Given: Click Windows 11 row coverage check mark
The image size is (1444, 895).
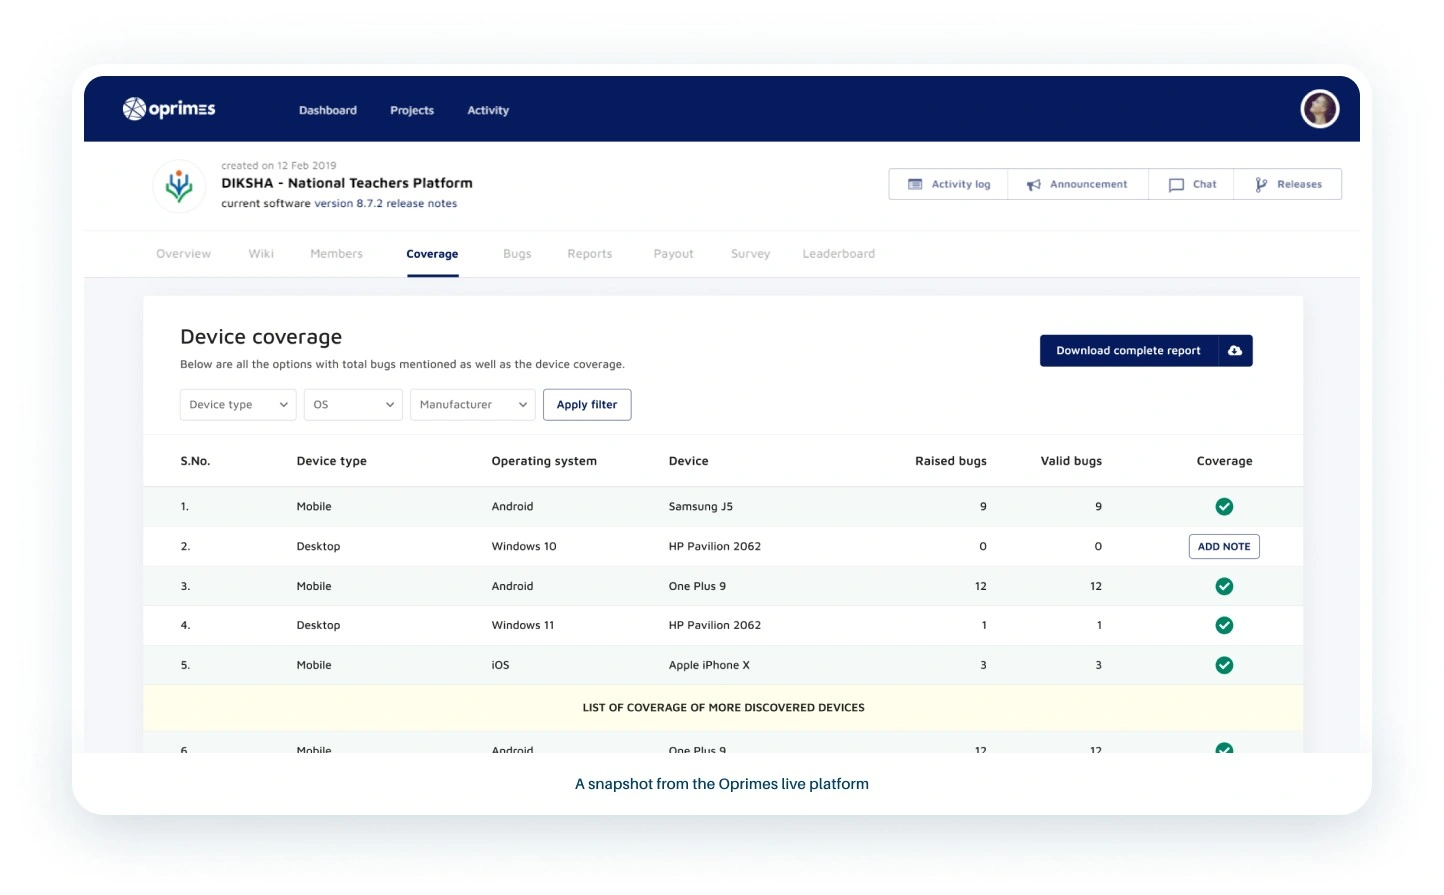Looking at the screenshot, I should pos(1224,626).
